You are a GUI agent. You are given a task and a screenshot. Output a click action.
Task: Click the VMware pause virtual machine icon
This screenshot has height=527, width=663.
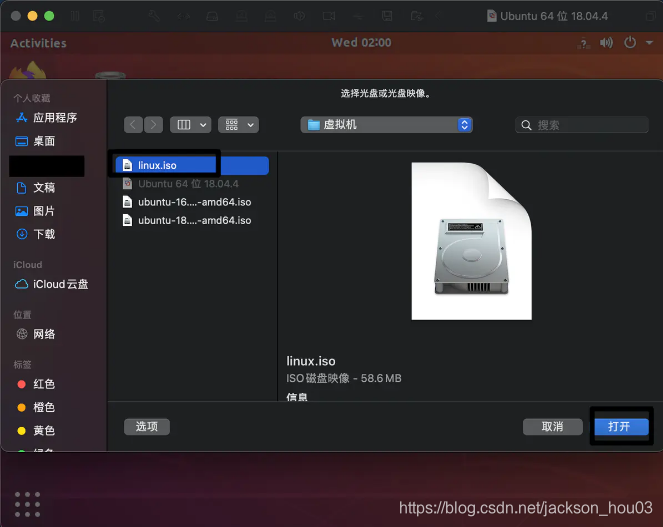pyautogui.click(x=75, y=16)
